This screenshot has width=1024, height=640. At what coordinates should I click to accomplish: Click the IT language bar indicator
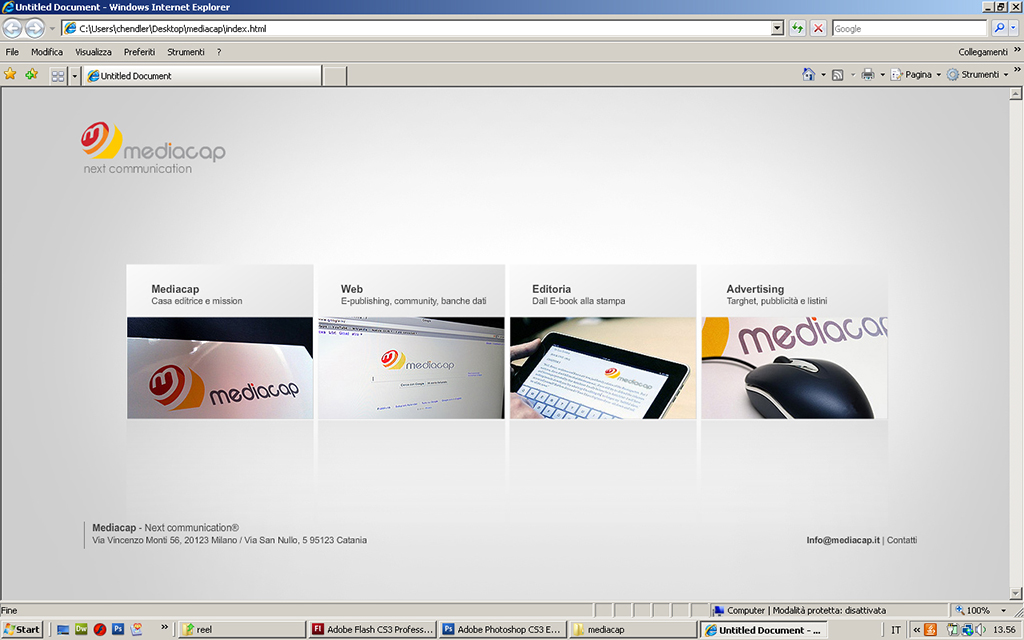click(x=896, y=630)
